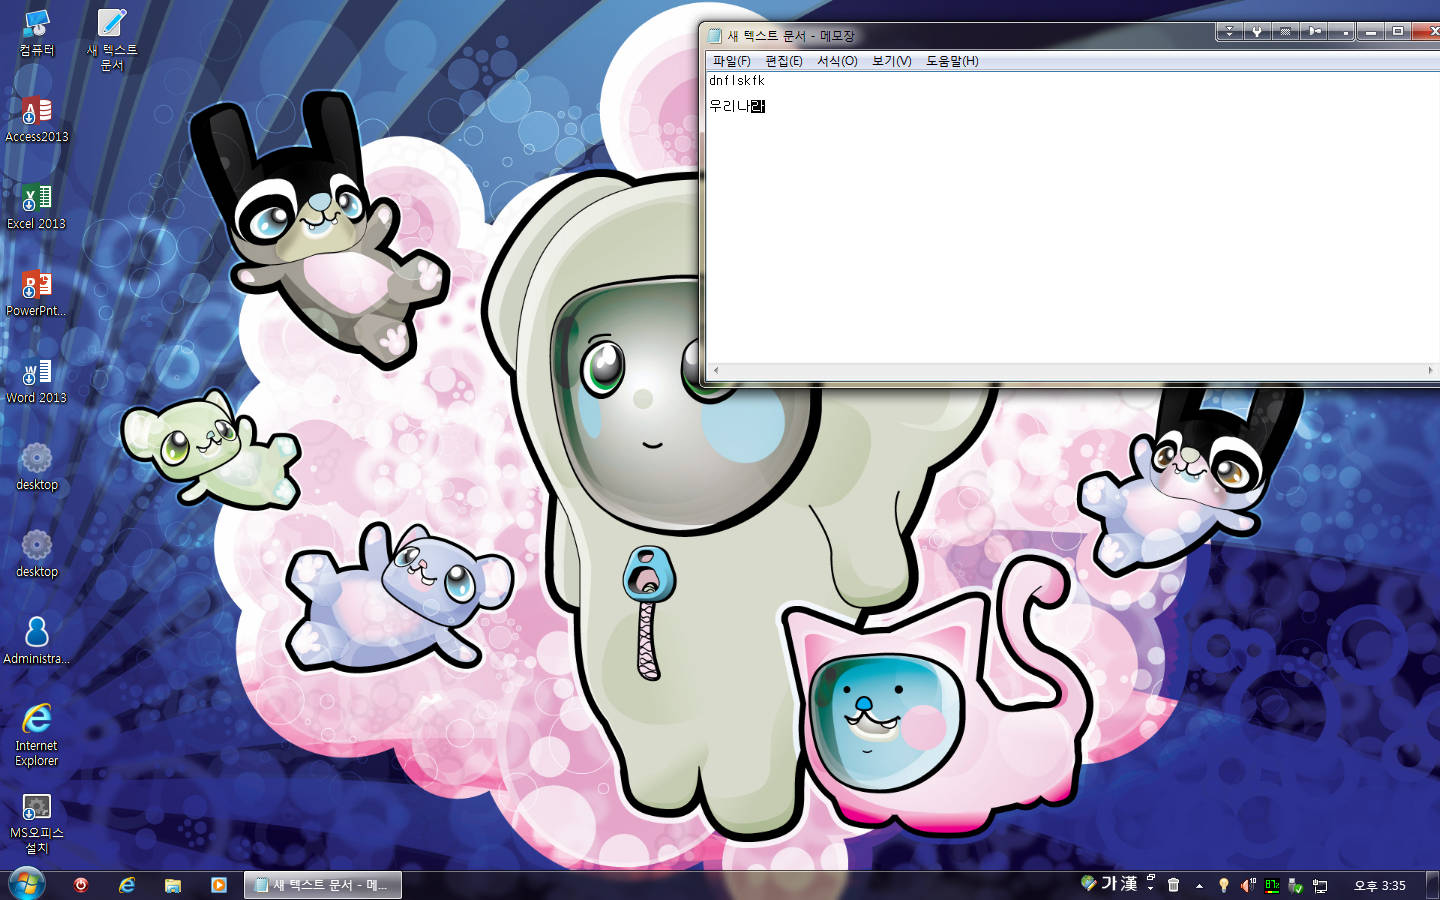Open 보기(V) menu in Notepad
The width and height of the screenshot is (1440, 900).
[x=891, y=61]
